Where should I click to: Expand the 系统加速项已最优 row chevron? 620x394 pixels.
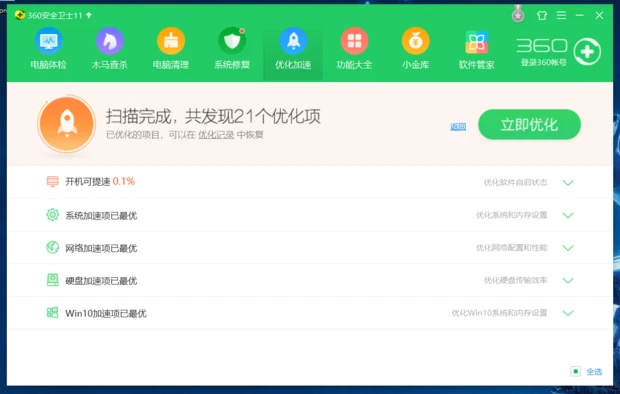[568, 215]
